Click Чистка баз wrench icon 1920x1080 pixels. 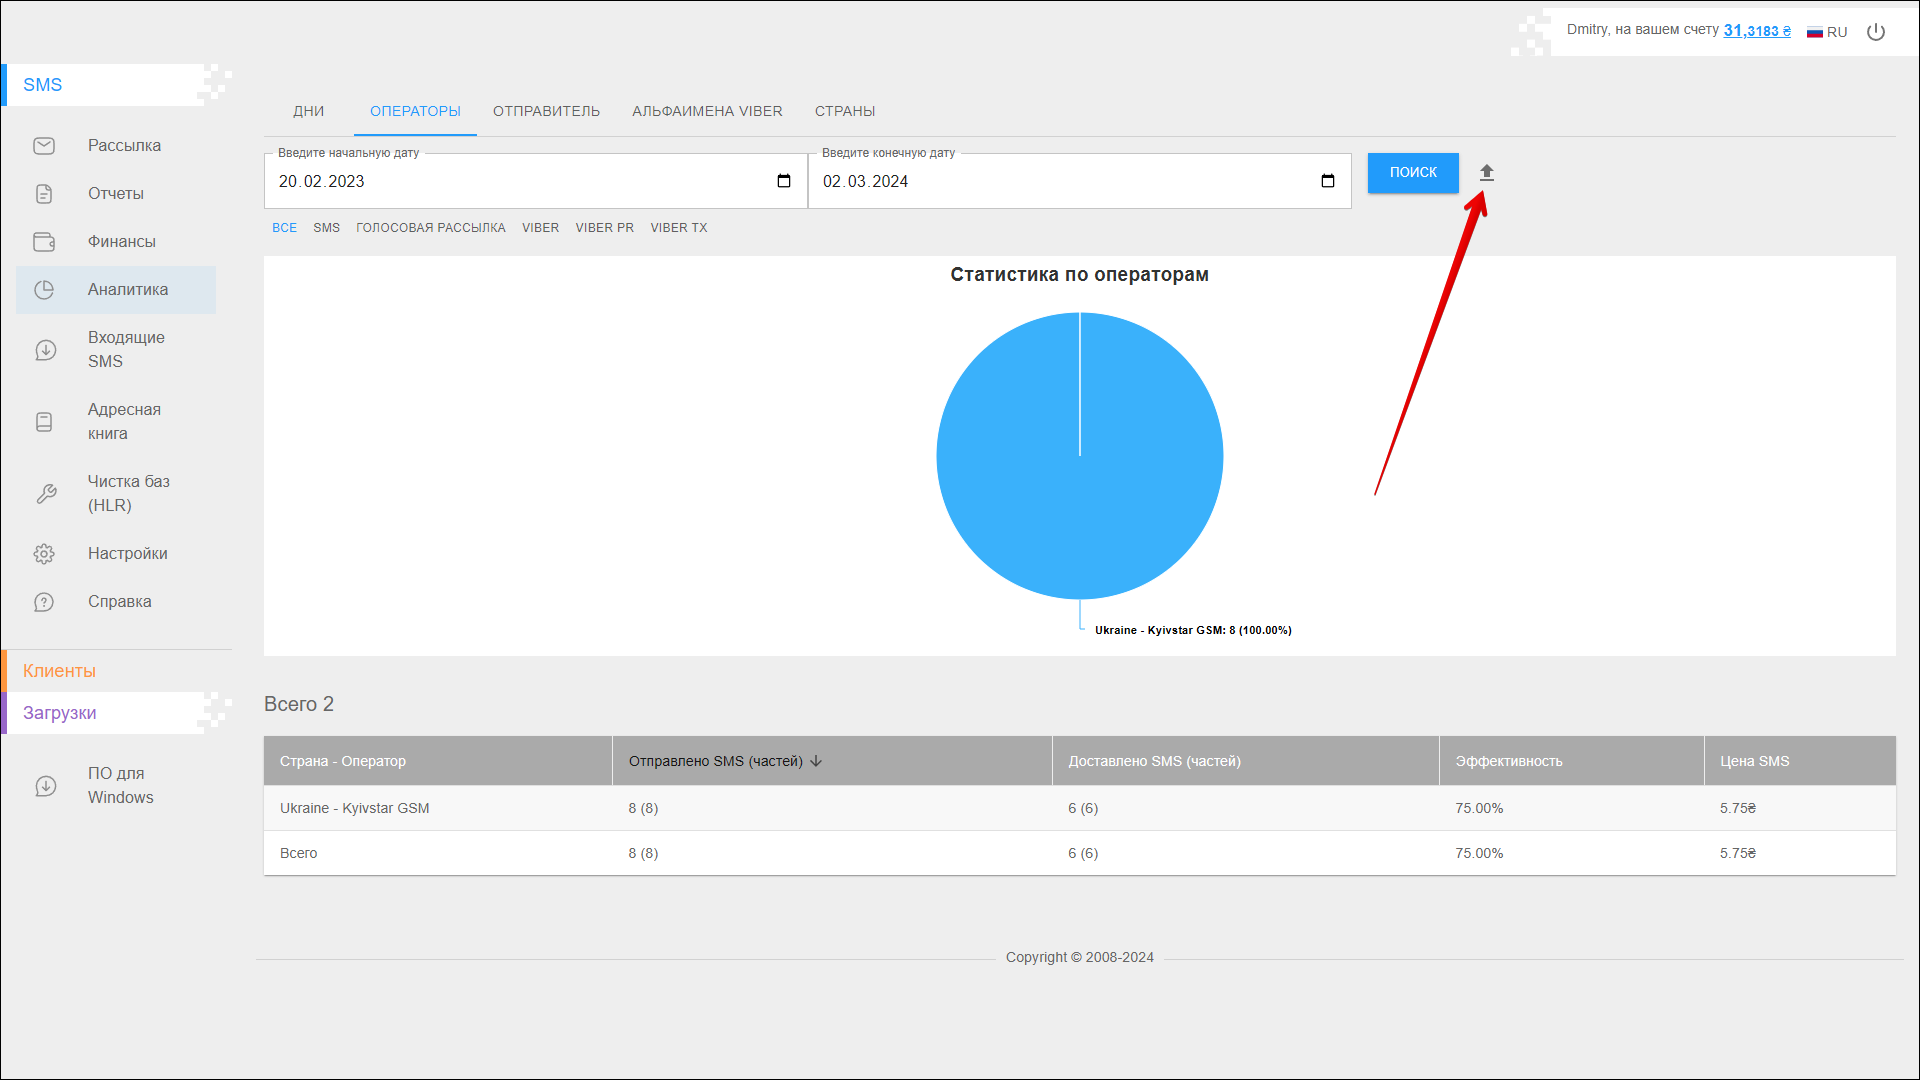(45, 494)
